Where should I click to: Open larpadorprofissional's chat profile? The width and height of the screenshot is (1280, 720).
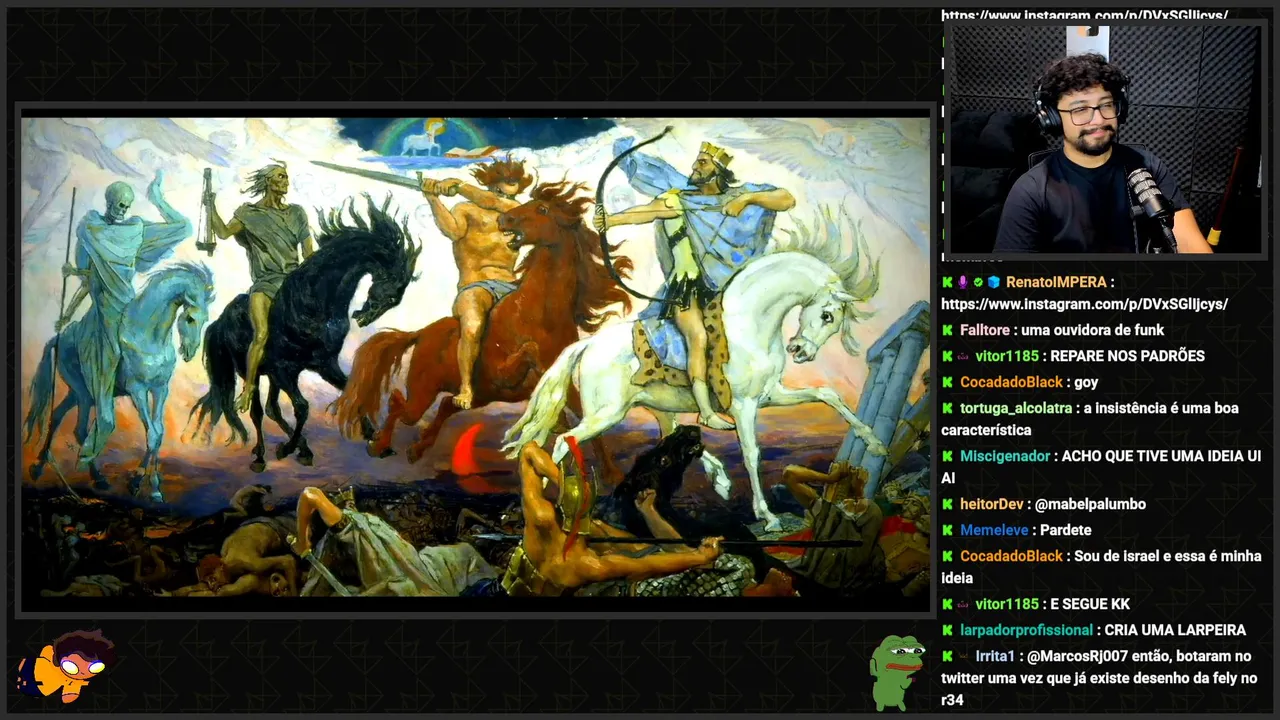pyautogui.click(x=1026, y=630)
